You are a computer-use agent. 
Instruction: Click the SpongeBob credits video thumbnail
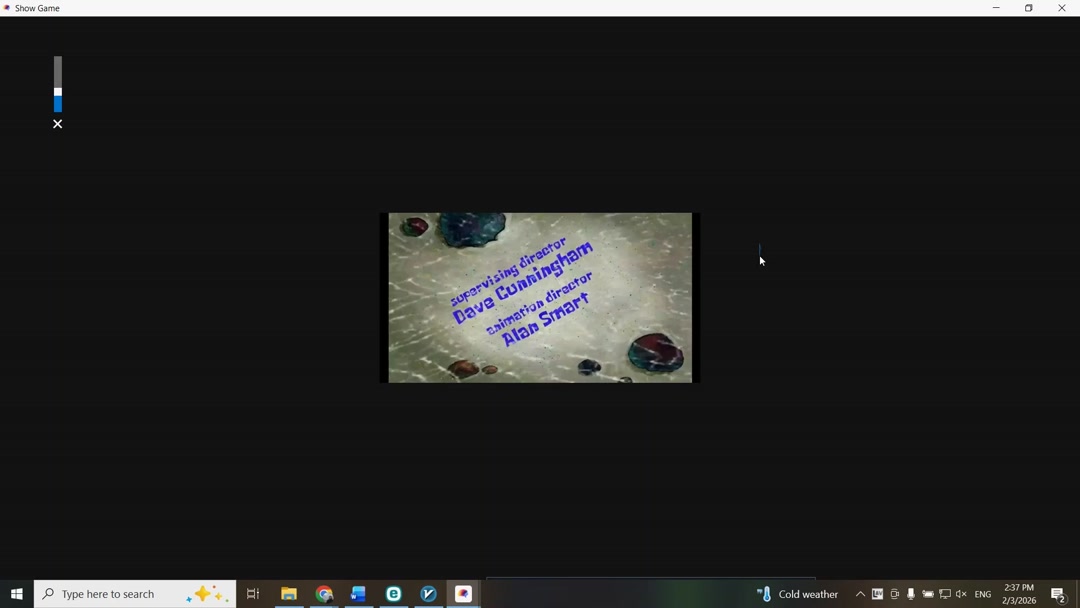pos(540,297)
